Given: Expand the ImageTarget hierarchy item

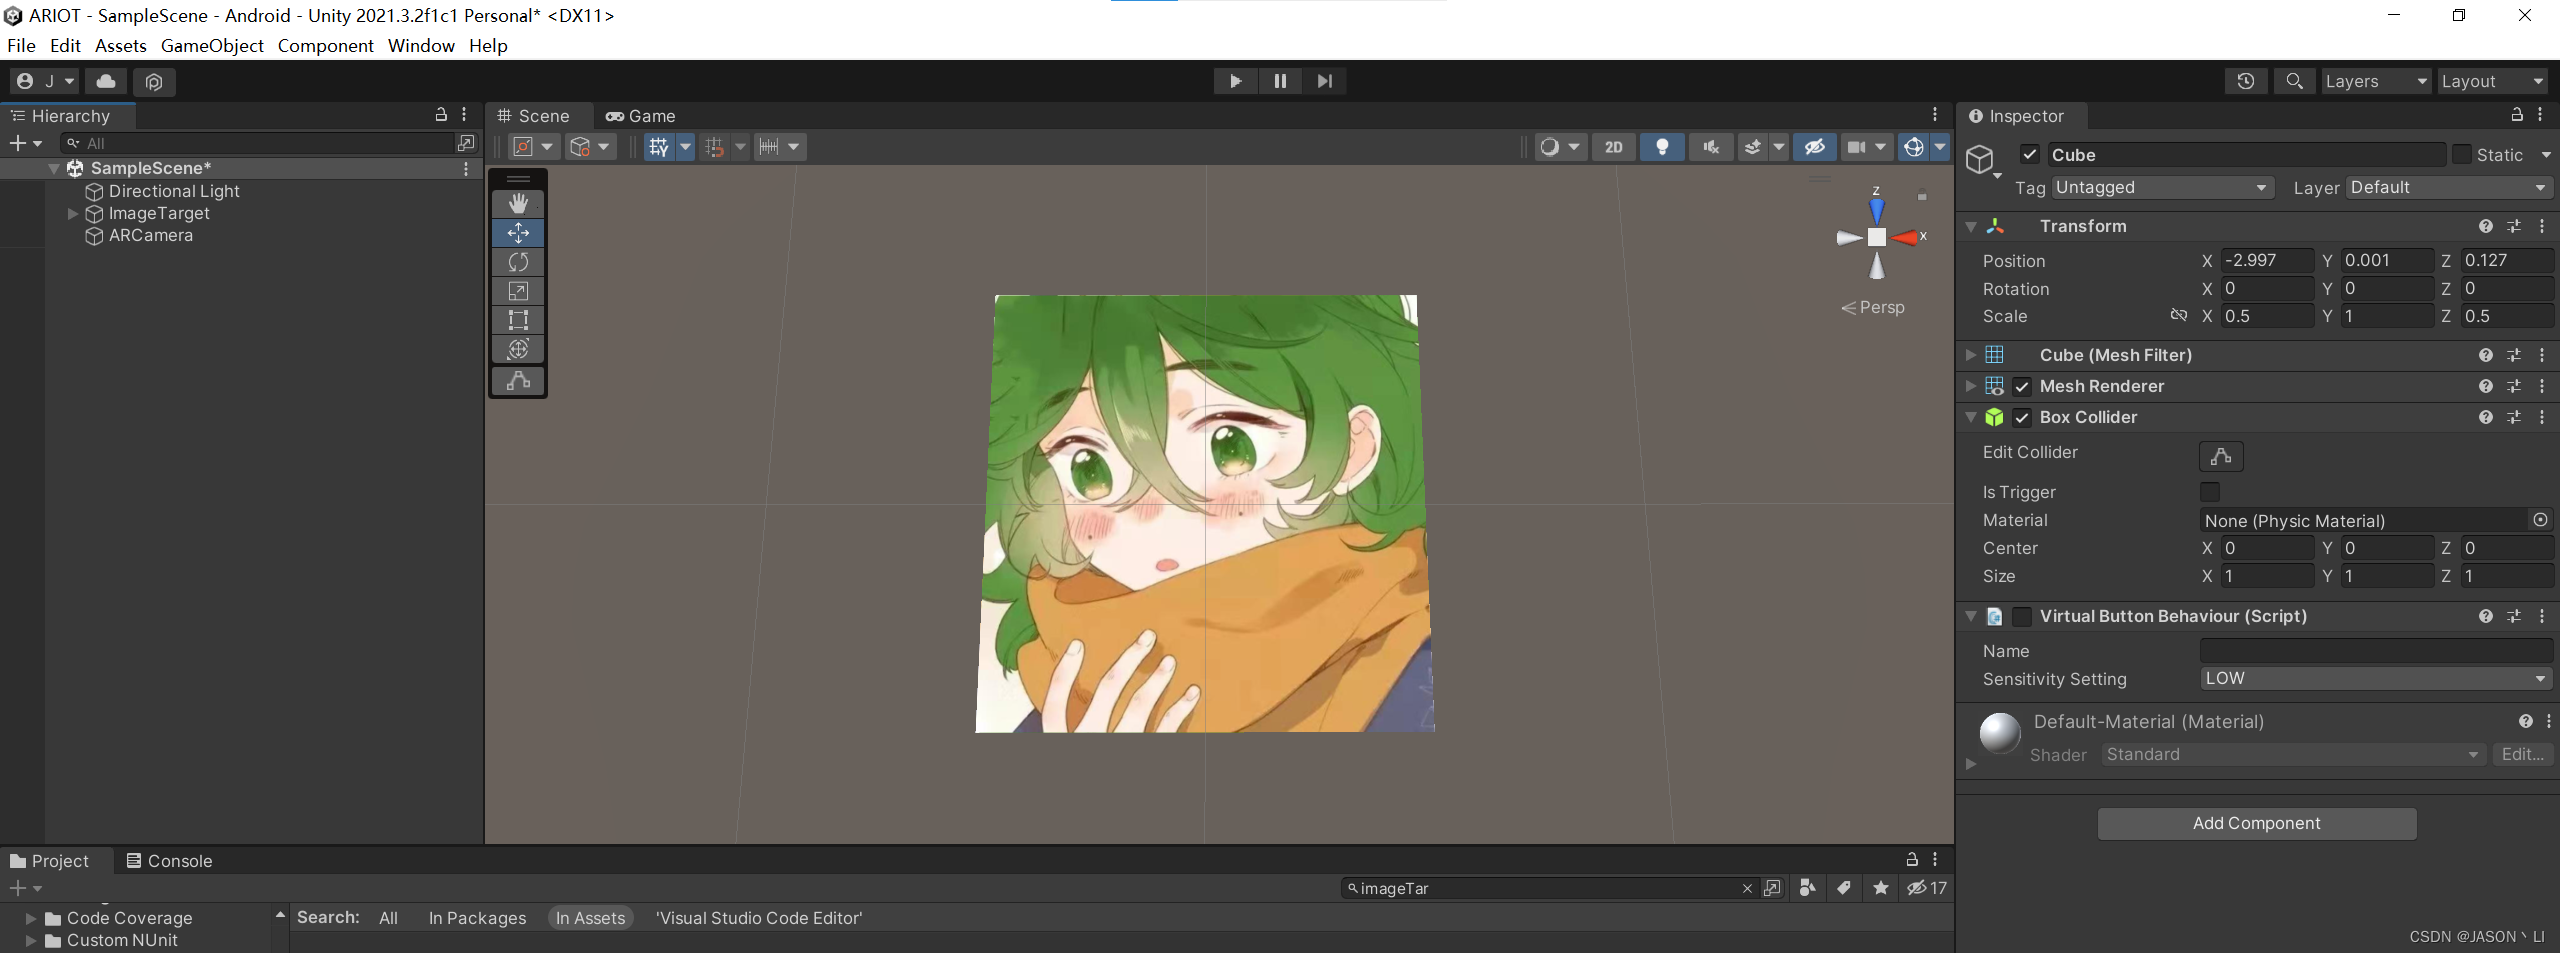Looking at the screenshot, I should coord(72,213).
